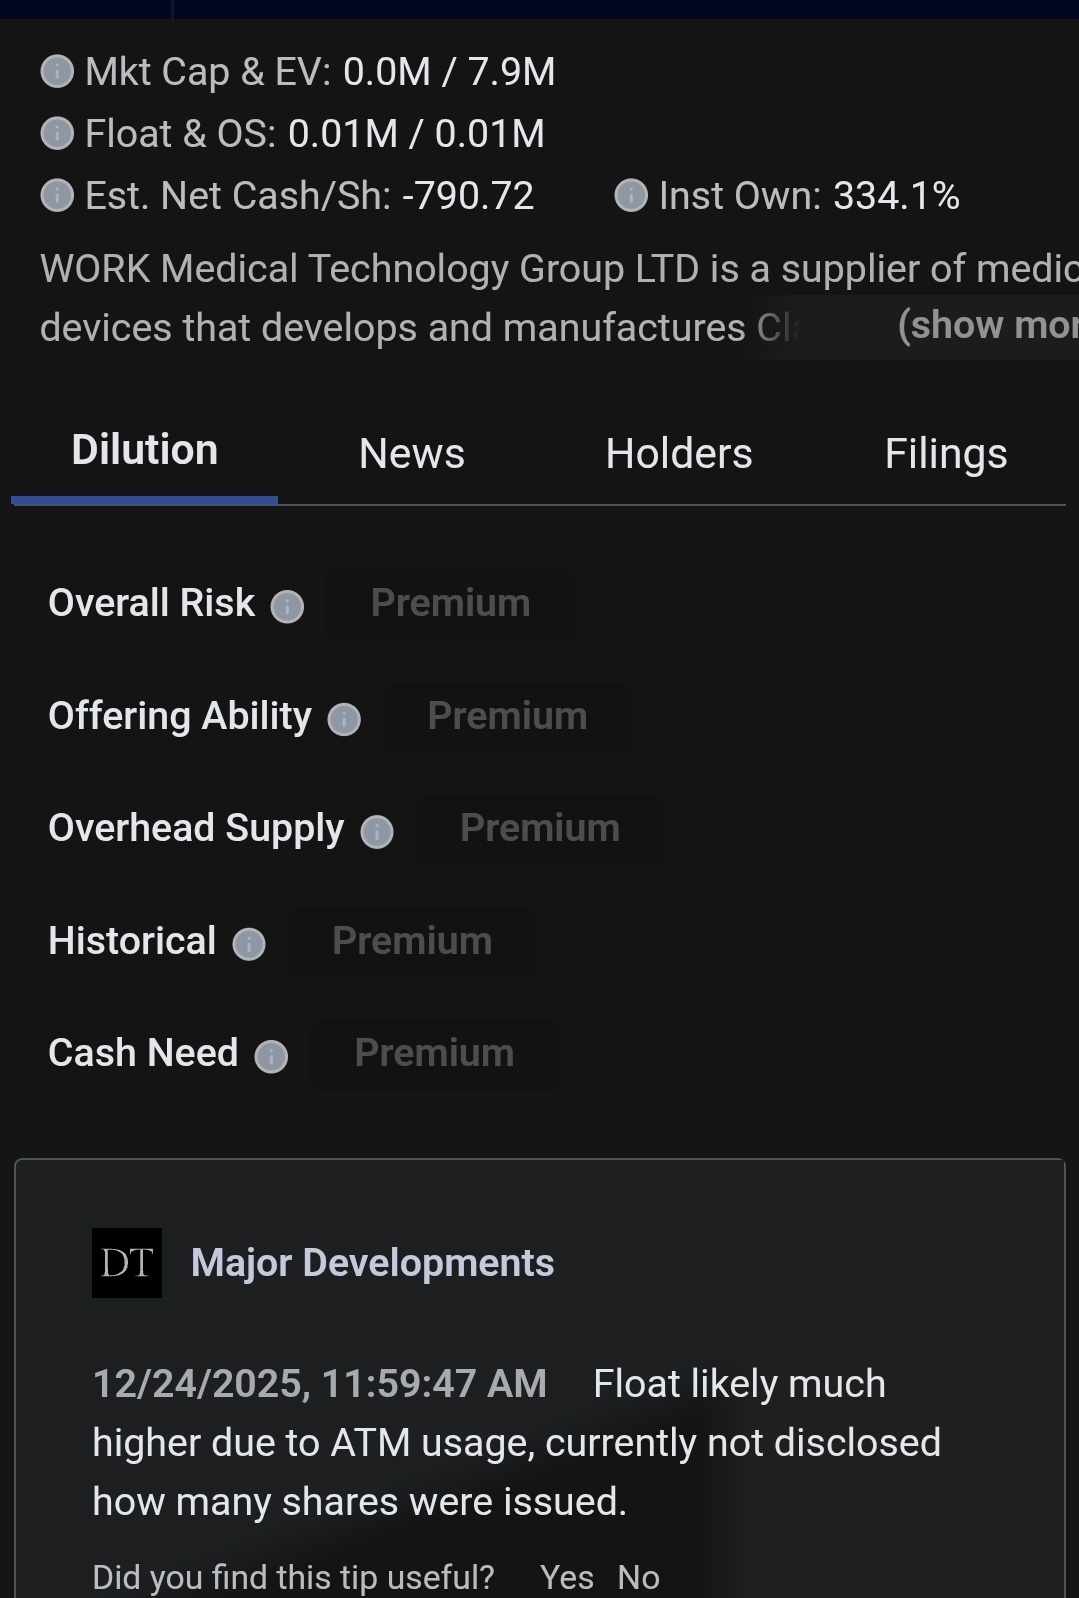
Task: Go to the Filings tab
Action: click(x=946, y=454)
